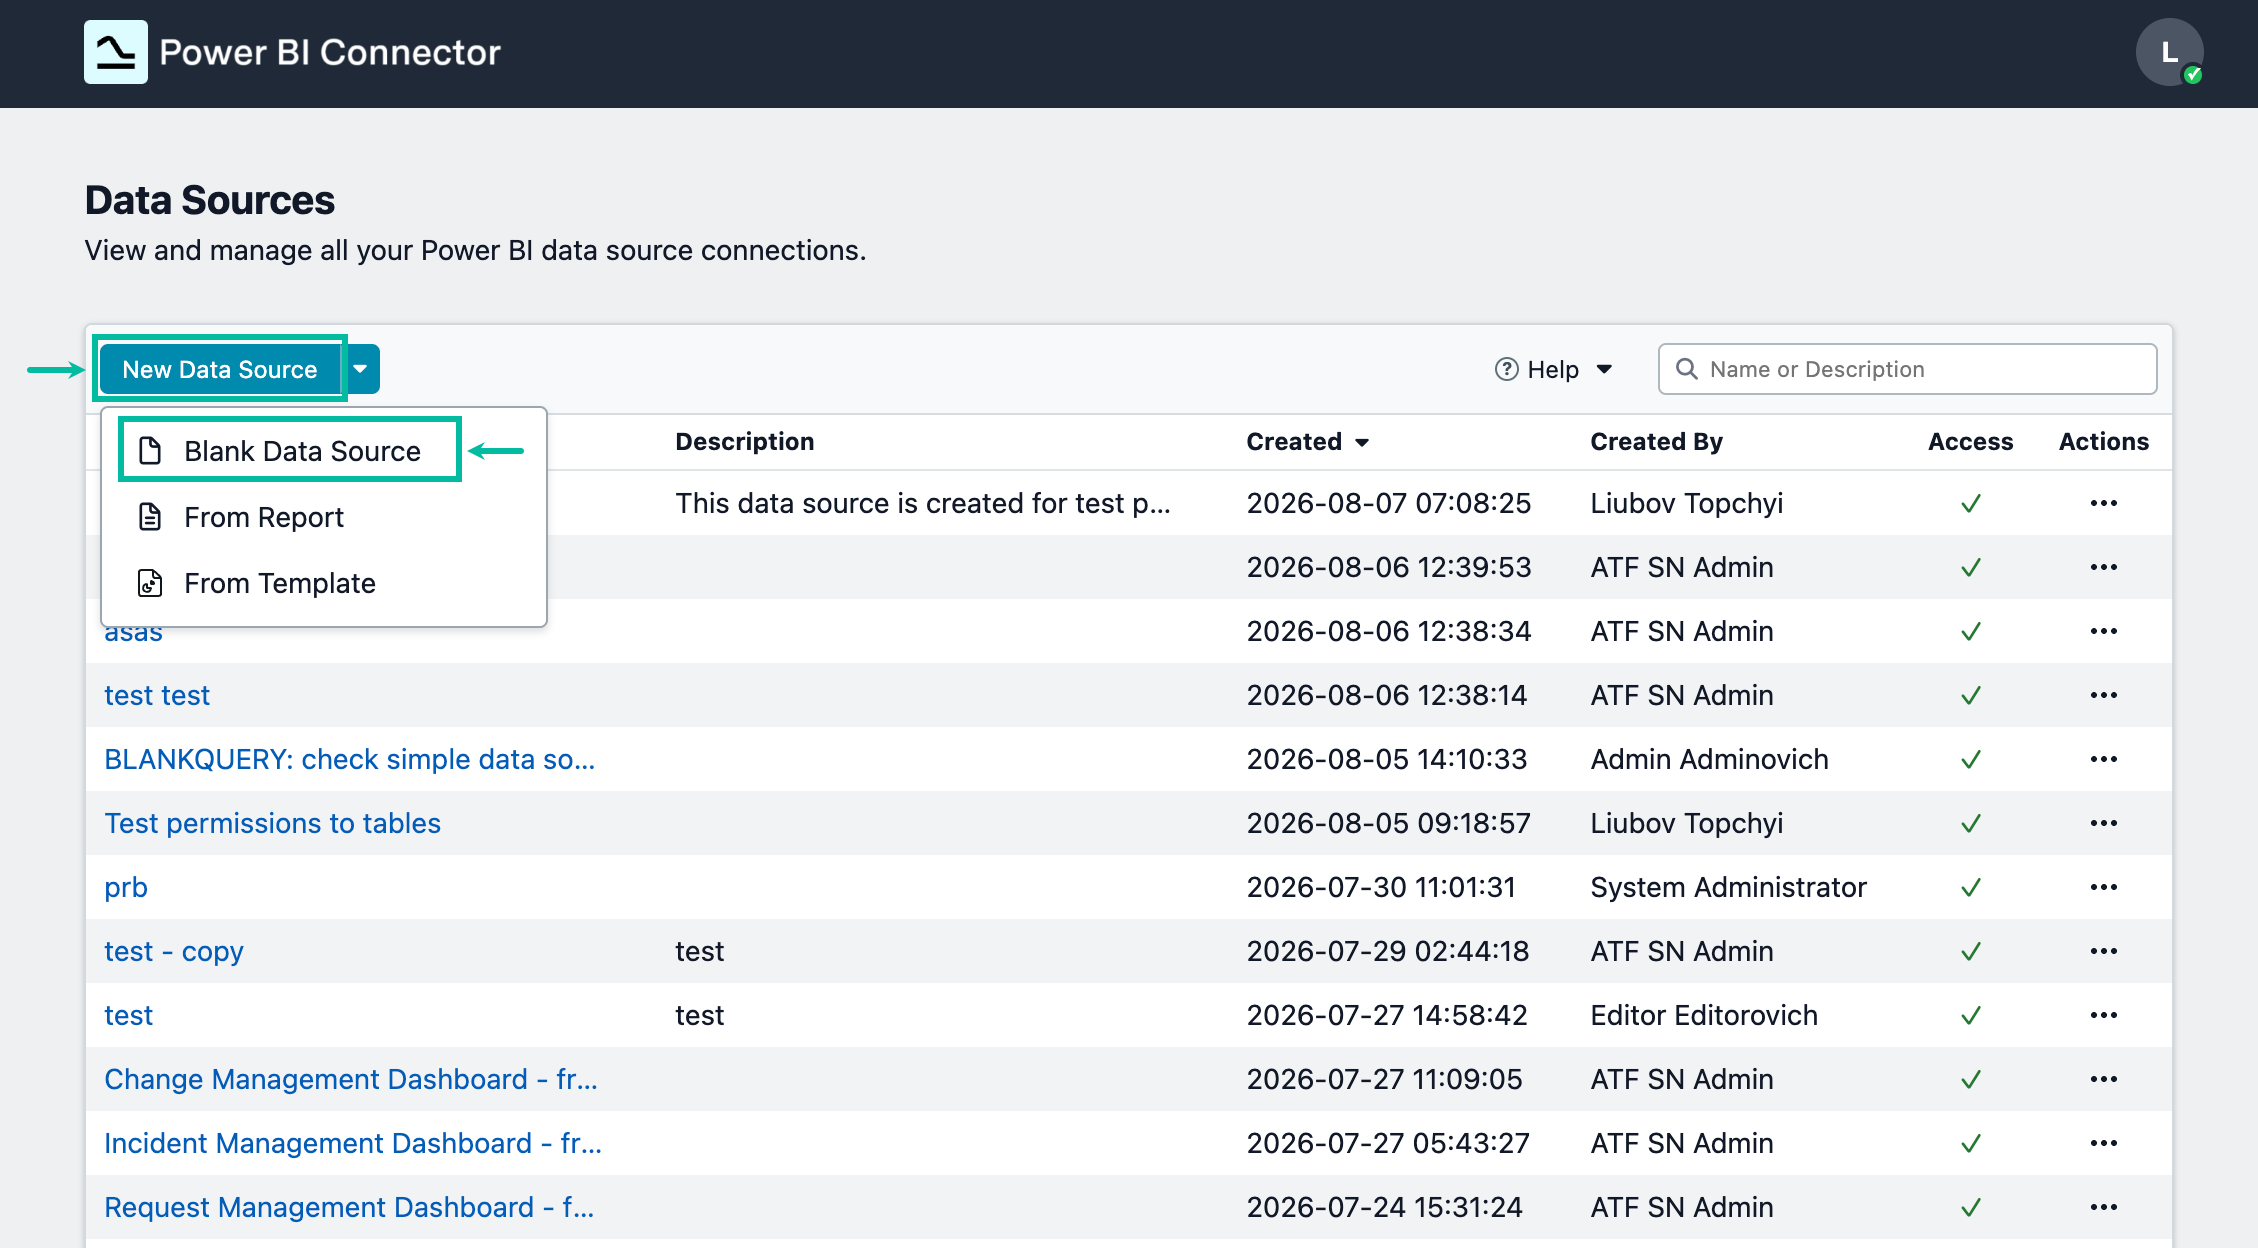Image resolution: width=2258 pixels, height=1248 pixels.
Task: Click the Blank Data Source file icon
Action: 150,451
